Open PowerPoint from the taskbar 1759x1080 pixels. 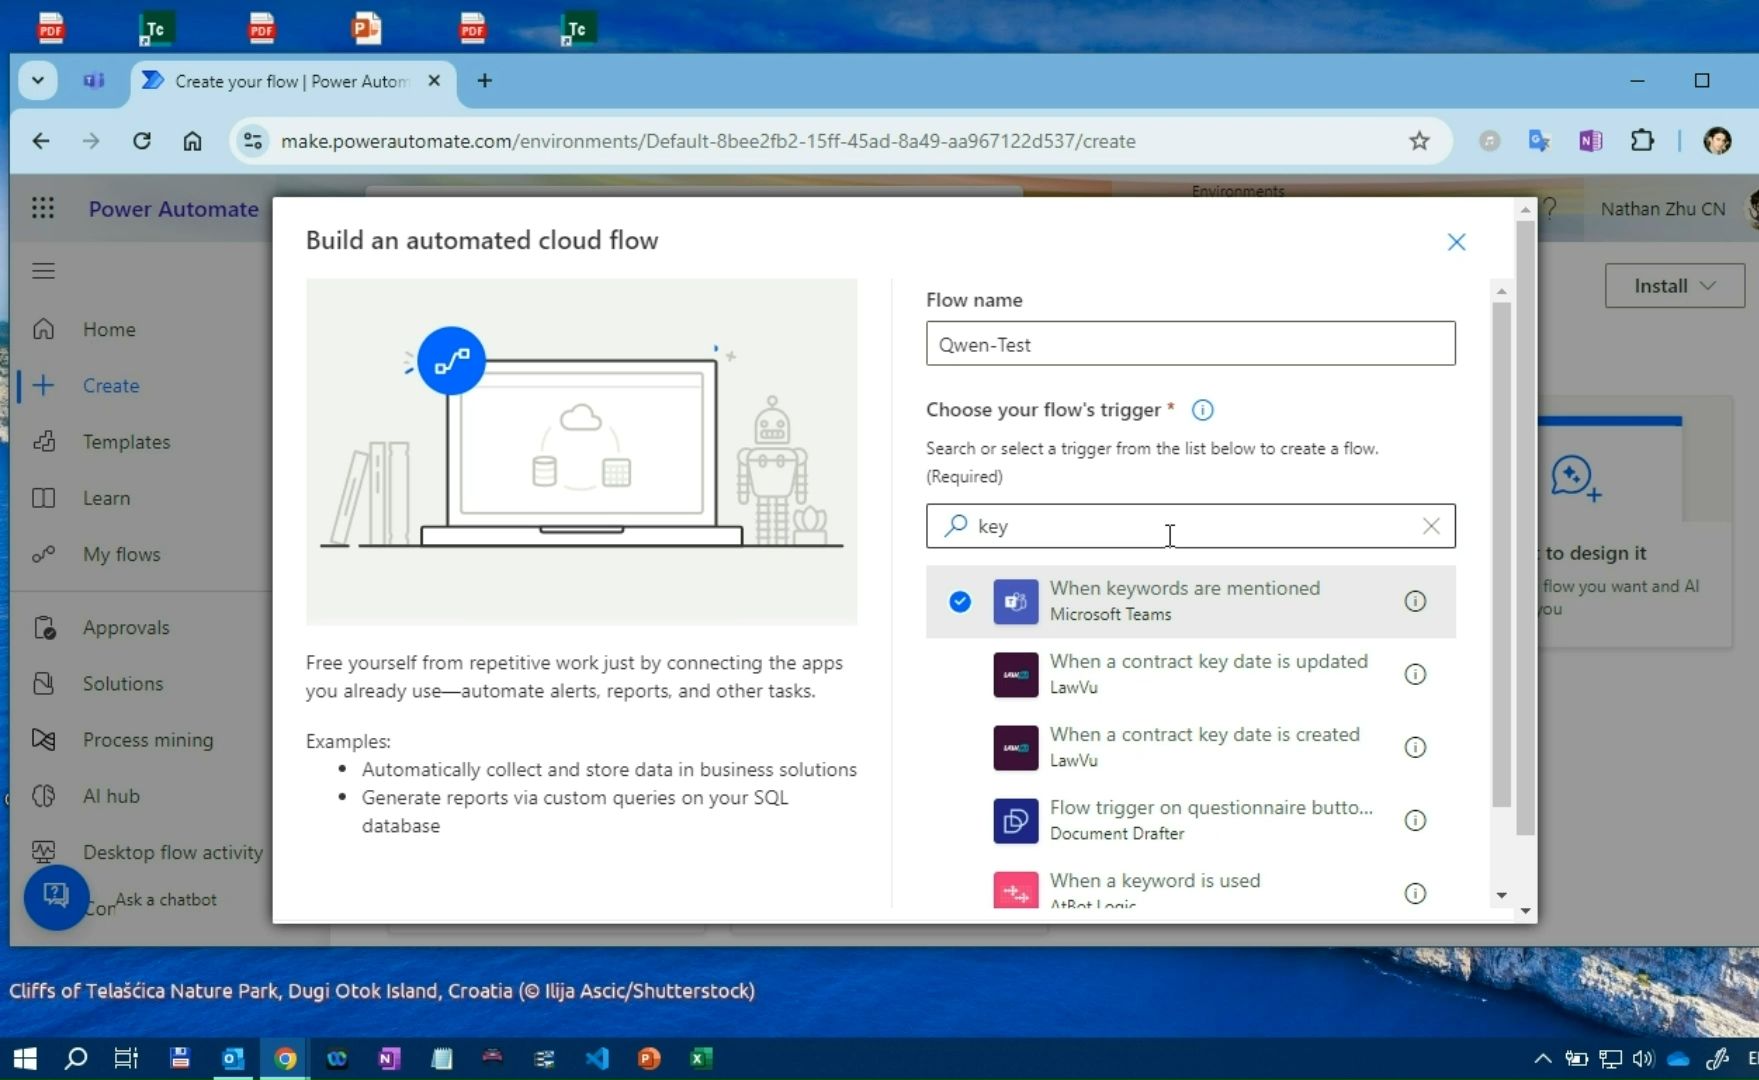[649, 1058]
